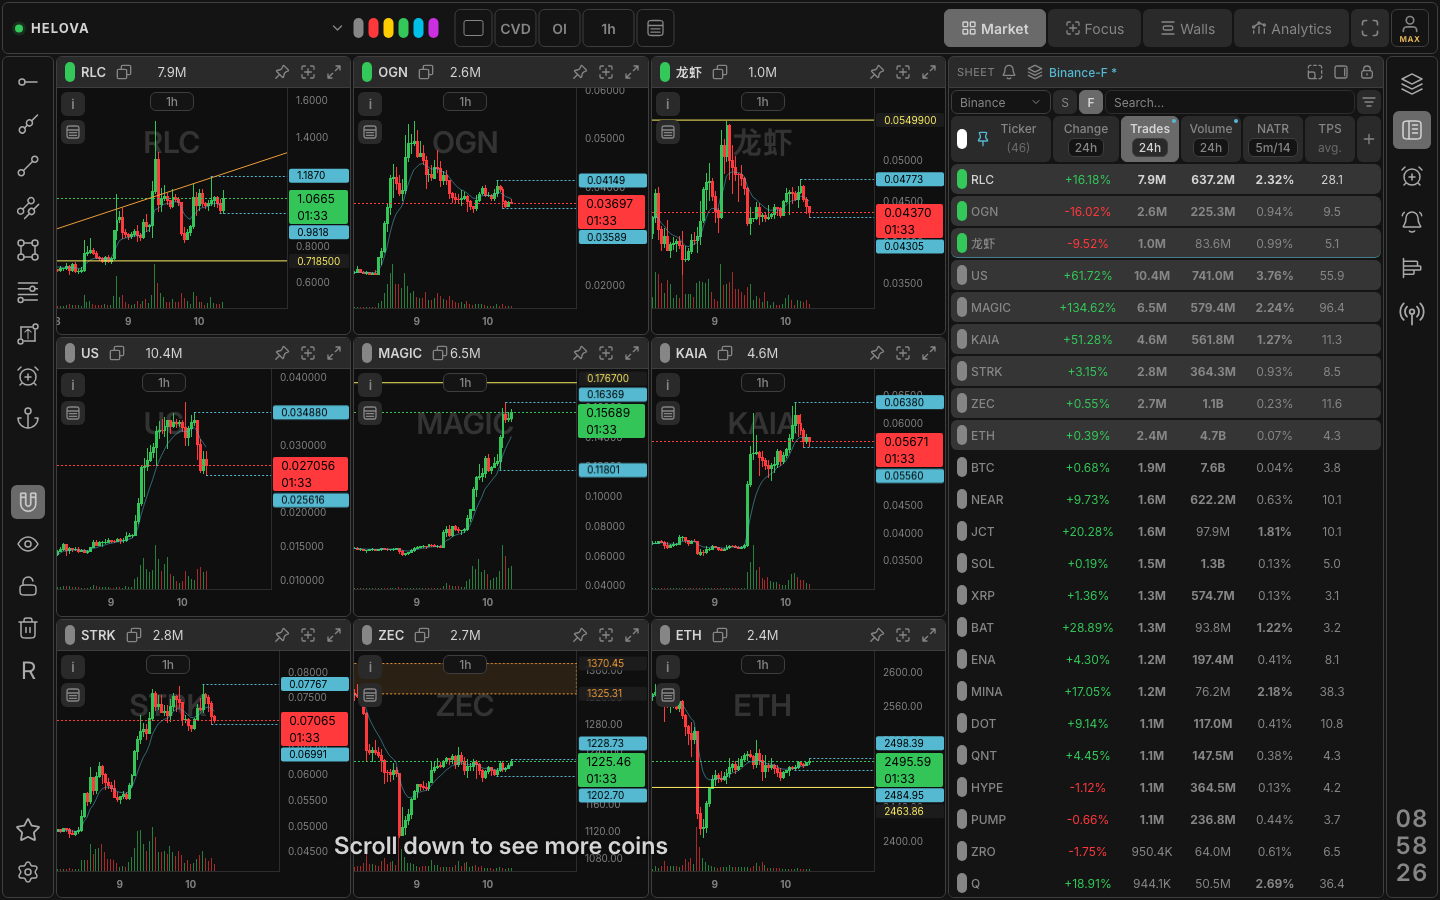Click the fullscreen toggle button
This screenshot has height=900, width=1440.
click(1370, 29)
